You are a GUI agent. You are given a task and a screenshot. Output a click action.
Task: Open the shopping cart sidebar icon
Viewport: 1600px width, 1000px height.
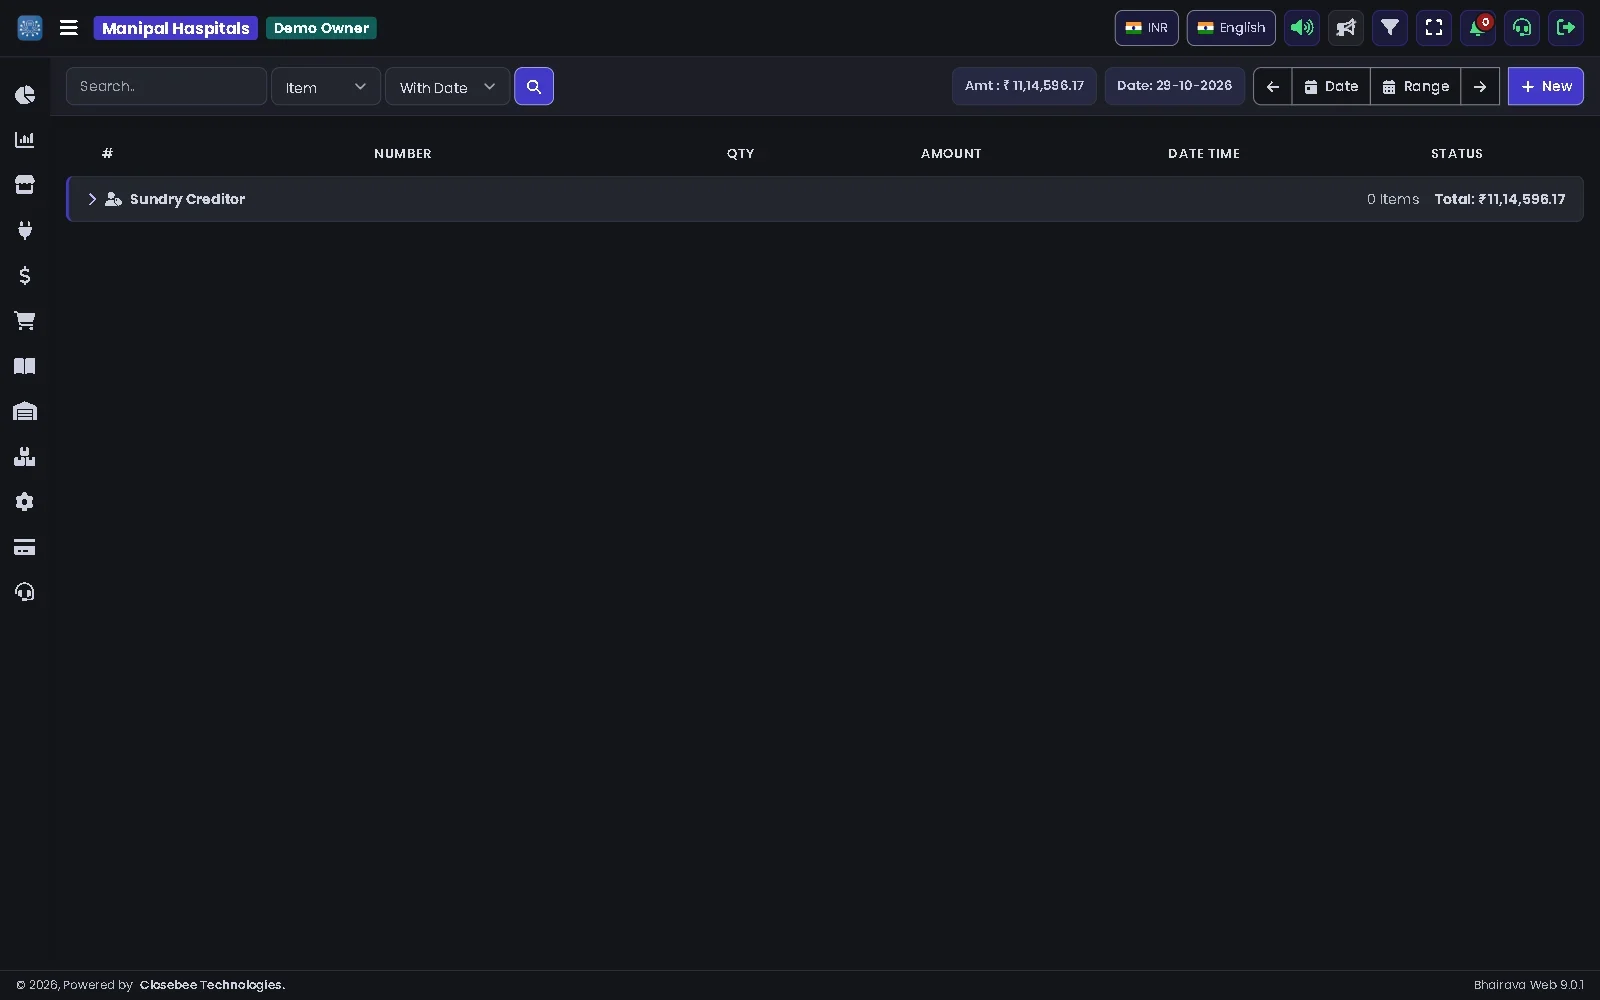[x=25, y=321]
